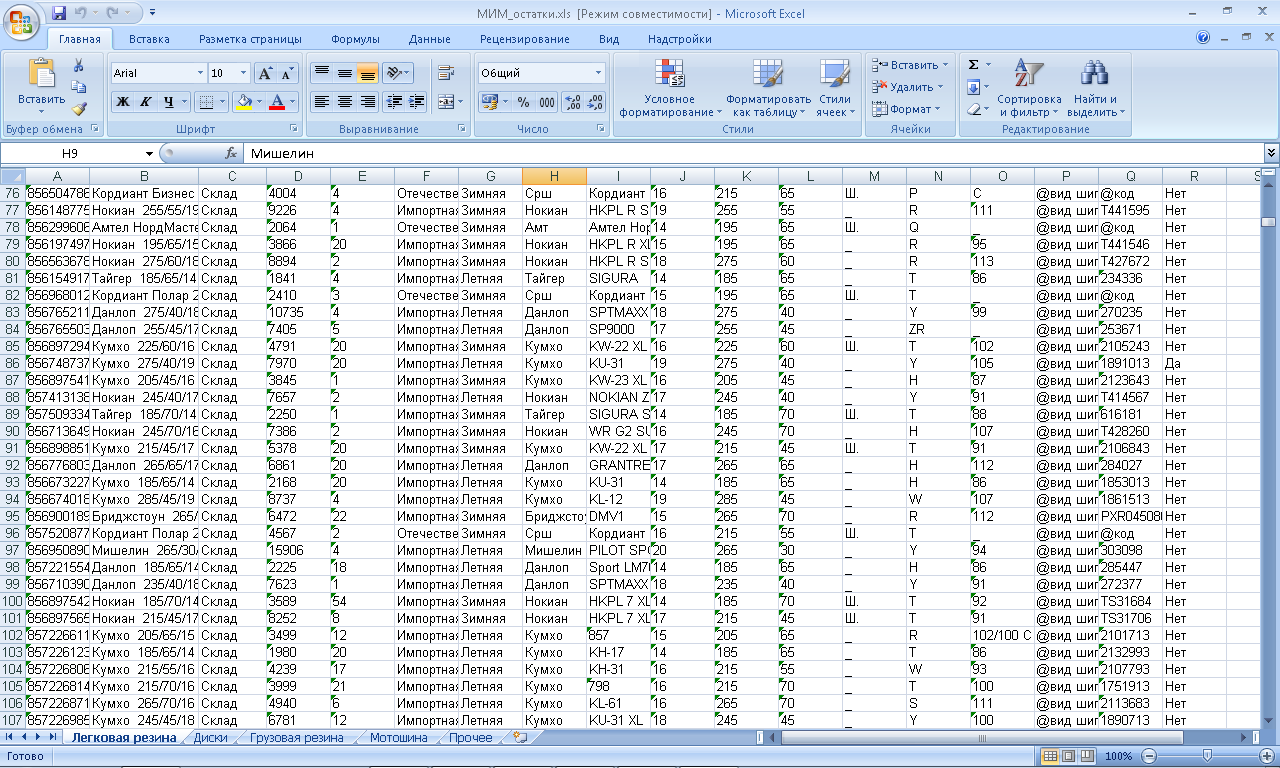Toggle middle vertical alignment
Viewport: 1280px width, 768px height.
point(344,73)
